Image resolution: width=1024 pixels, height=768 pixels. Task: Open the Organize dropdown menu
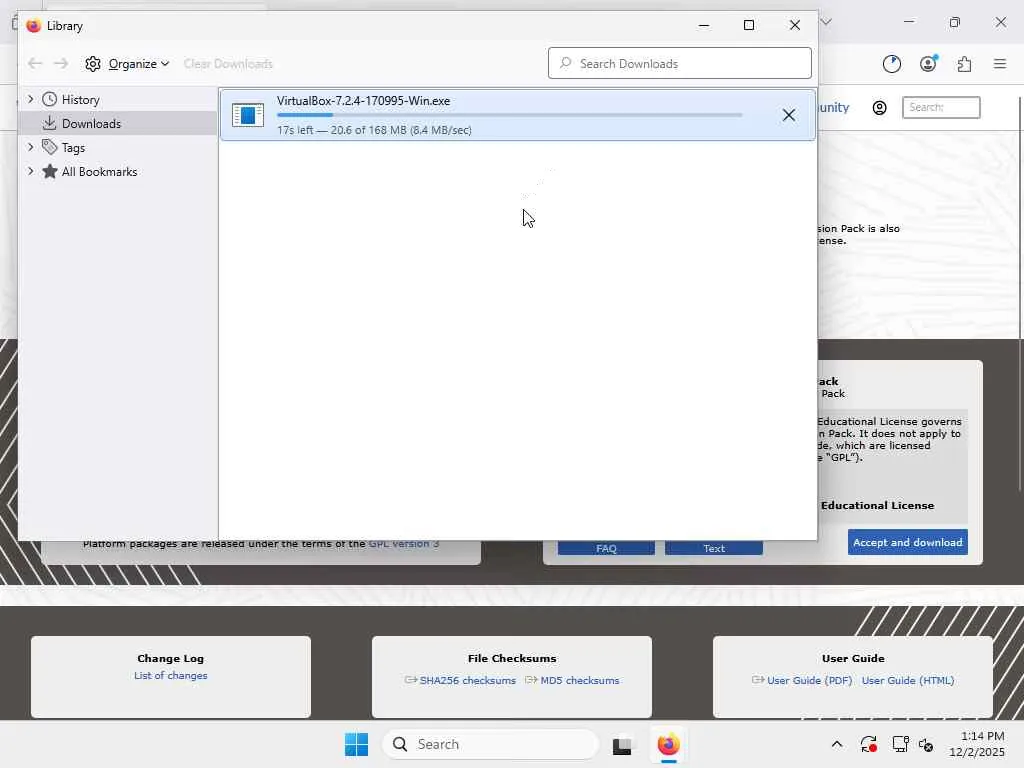pos(138,63)
